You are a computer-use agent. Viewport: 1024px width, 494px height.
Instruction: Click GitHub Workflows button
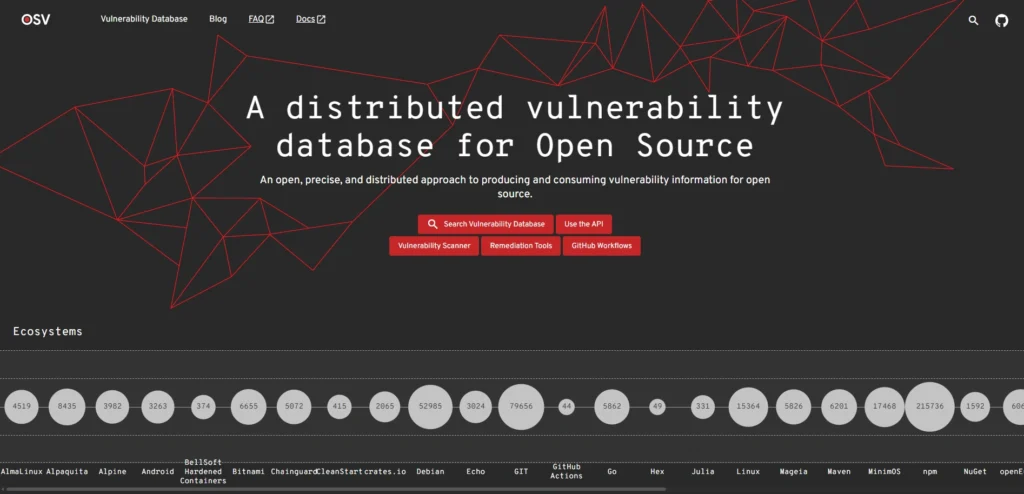601,246
